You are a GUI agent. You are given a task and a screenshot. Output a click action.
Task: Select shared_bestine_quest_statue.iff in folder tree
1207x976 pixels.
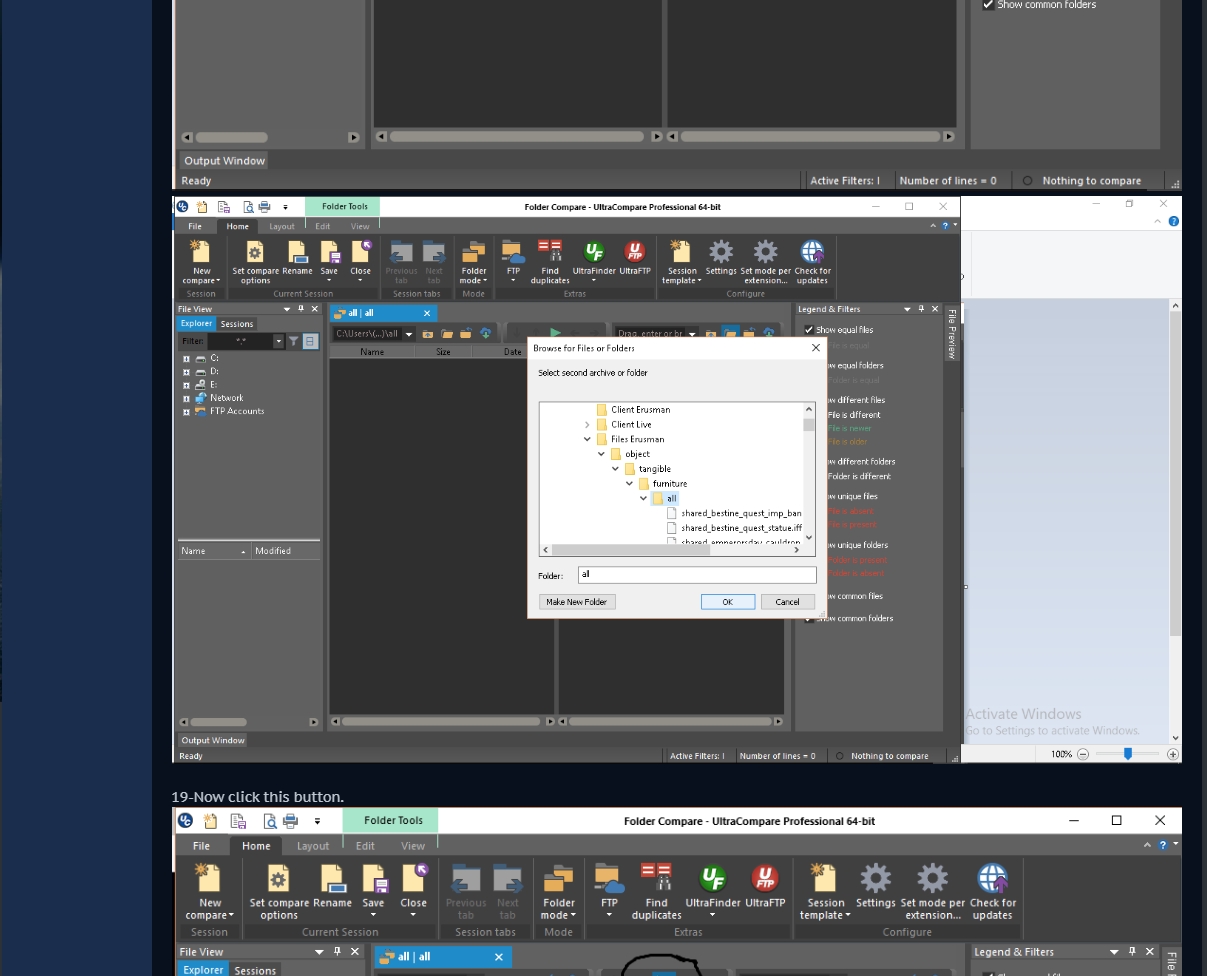[x=741, y=528]
